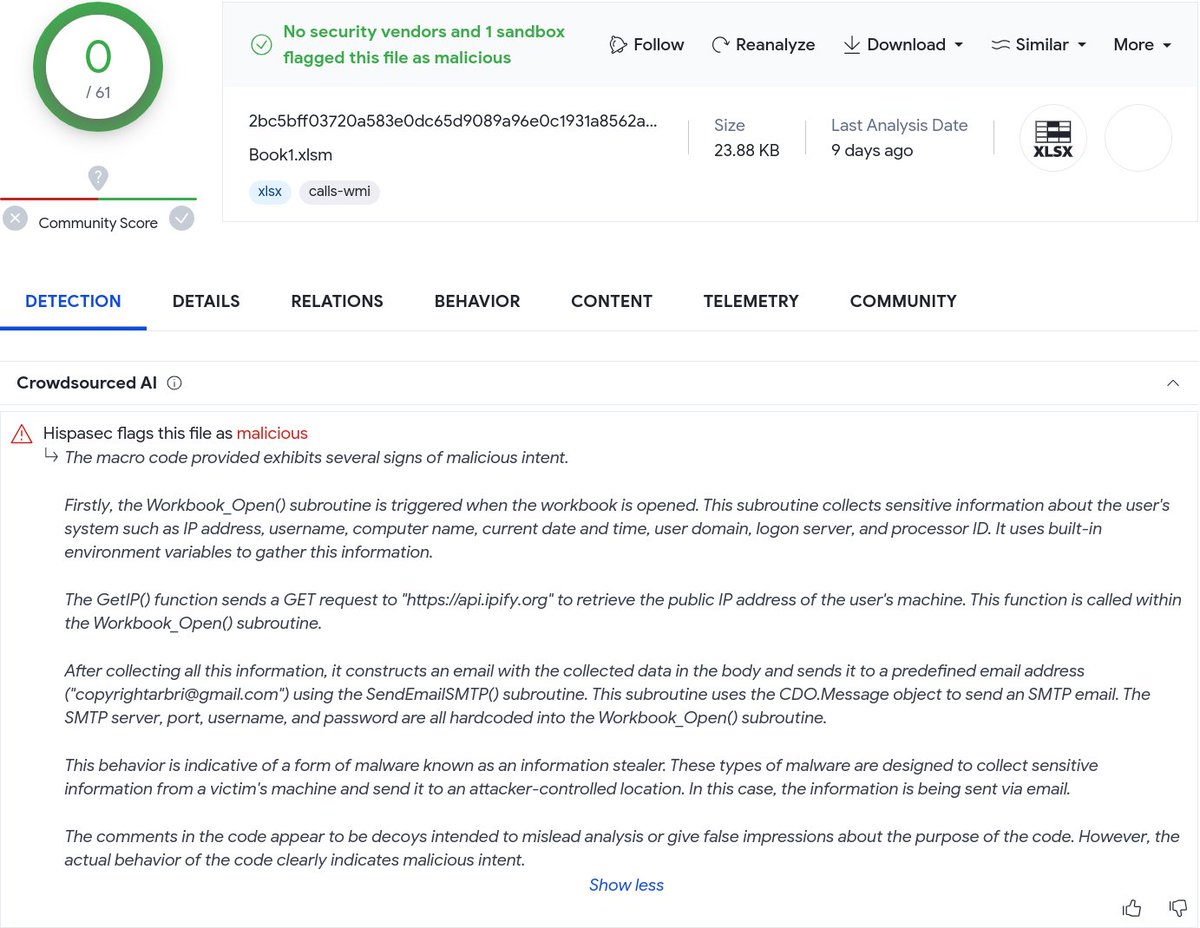Open the Download options dropdown arrow

(957, 45)
